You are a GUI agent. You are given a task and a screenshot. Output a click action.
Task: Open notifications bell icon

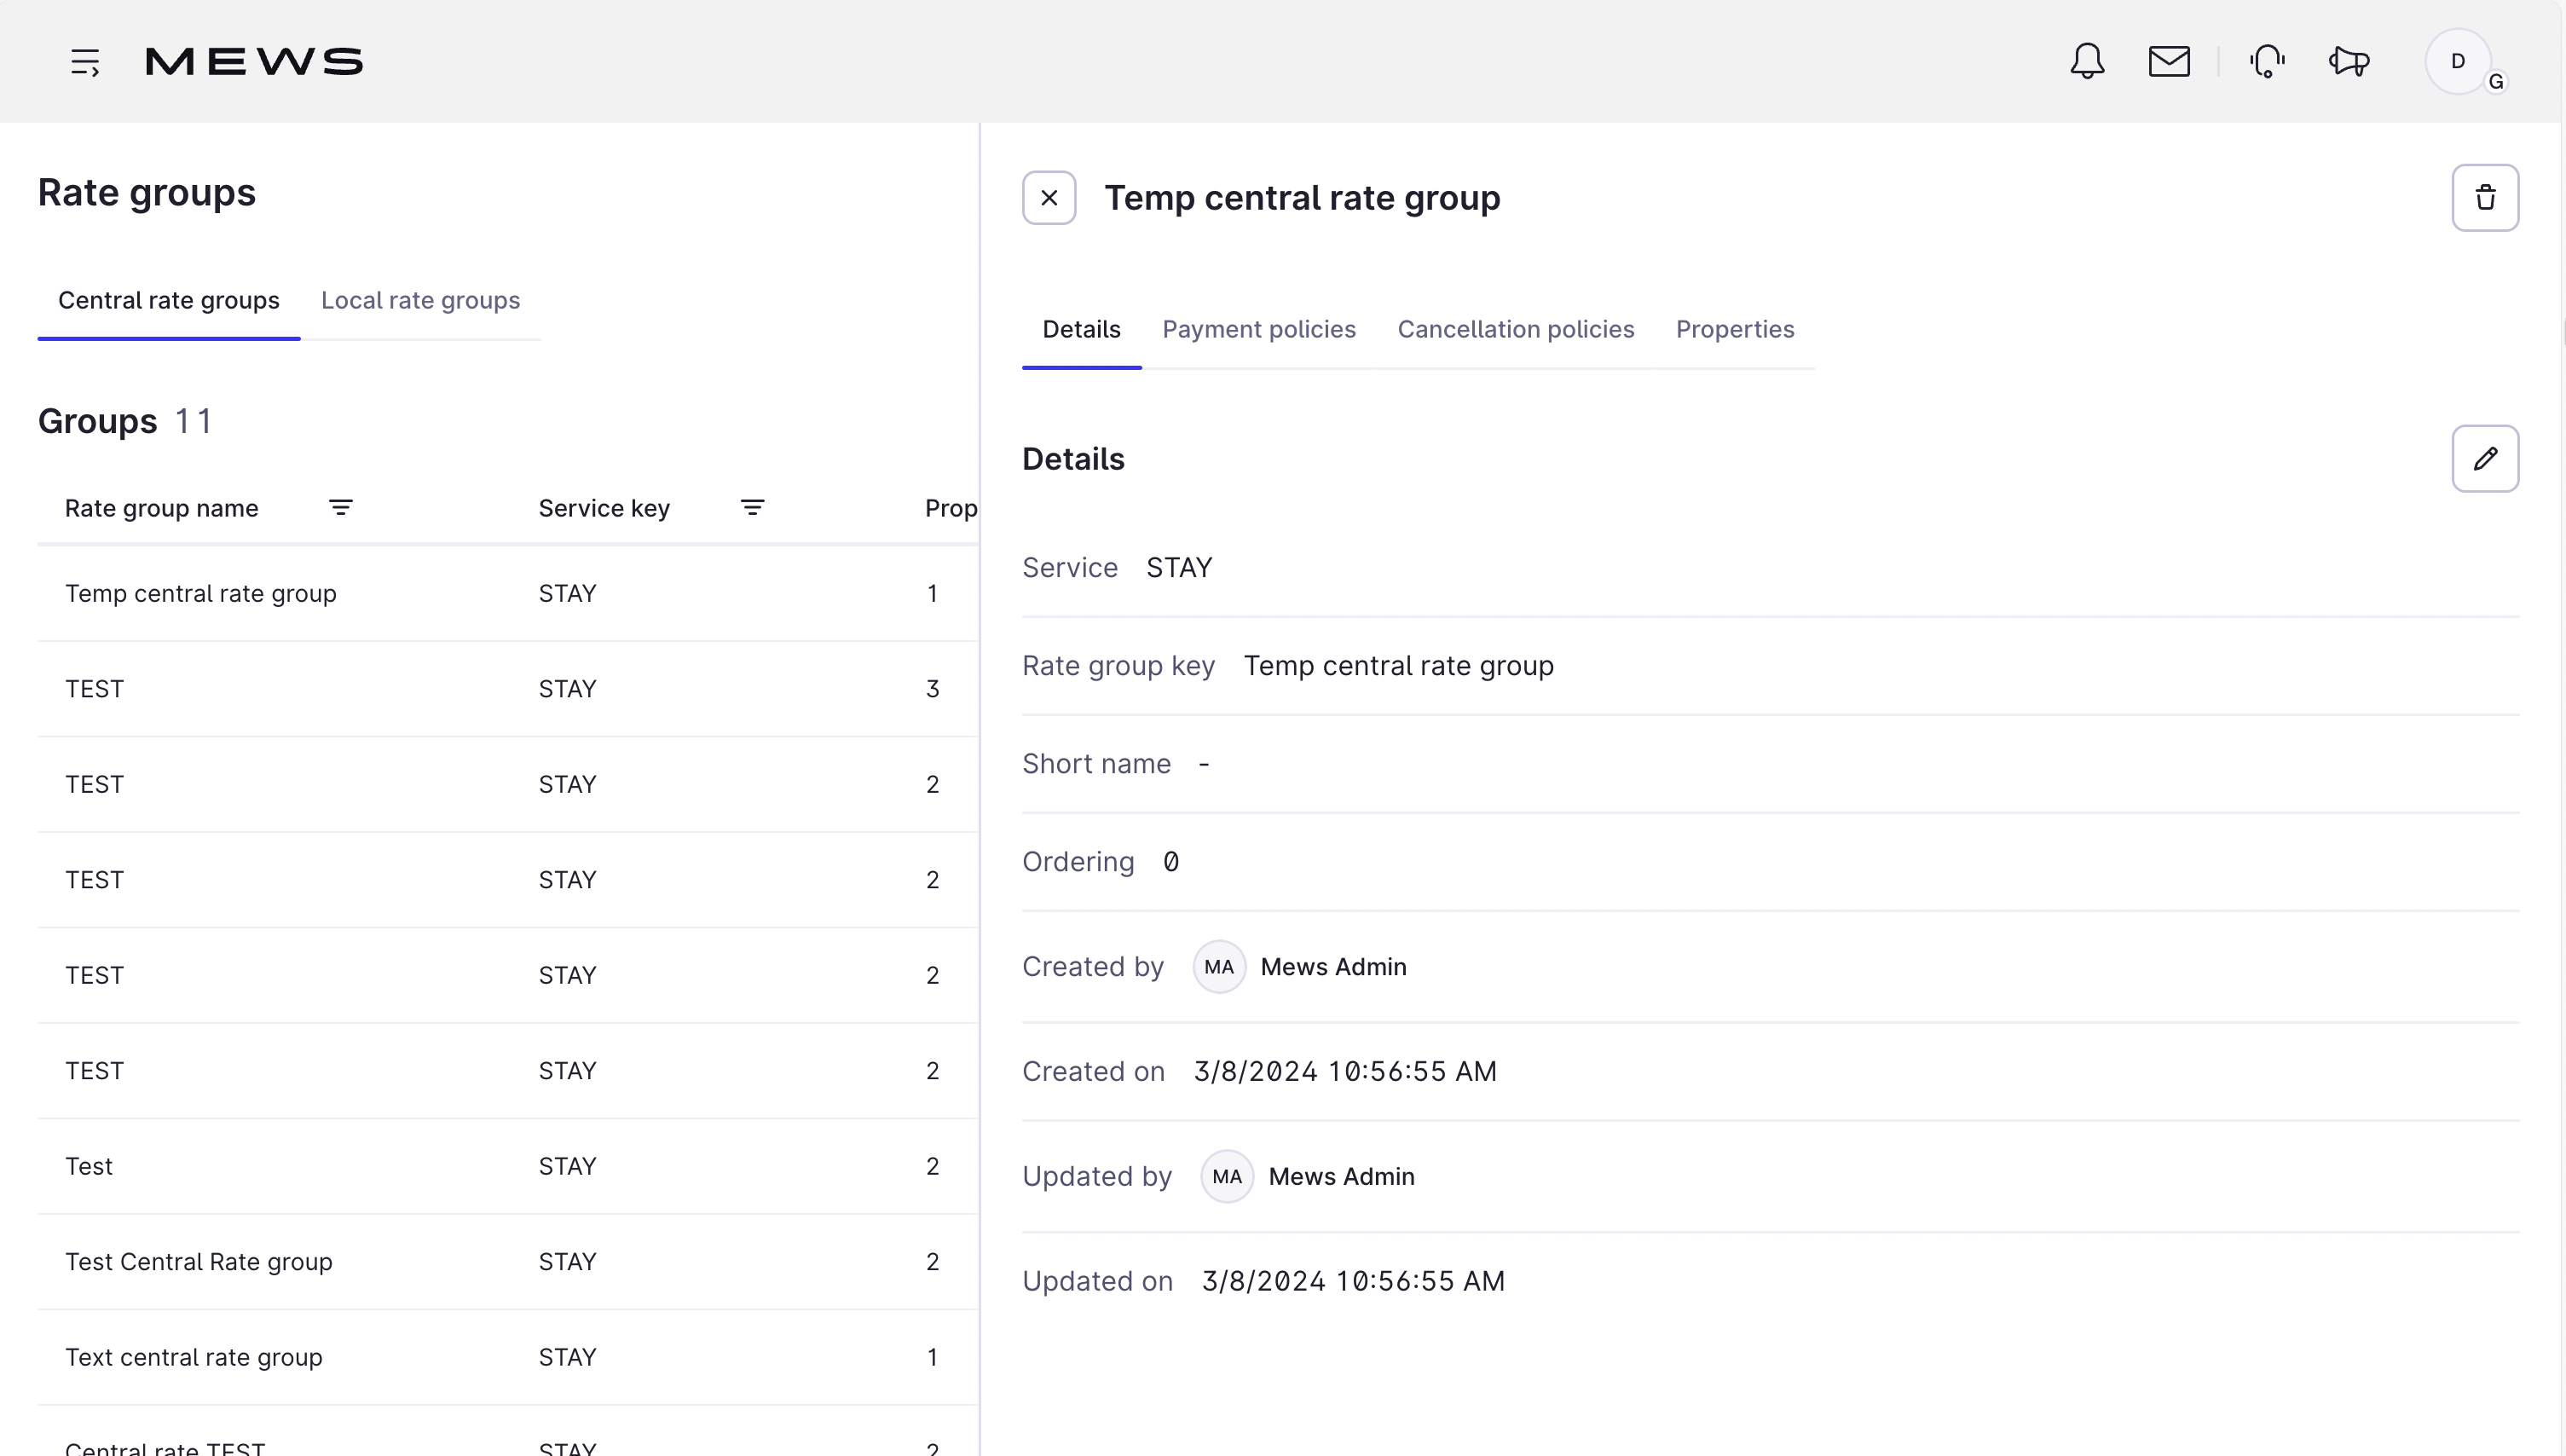tap(2087, 62)
